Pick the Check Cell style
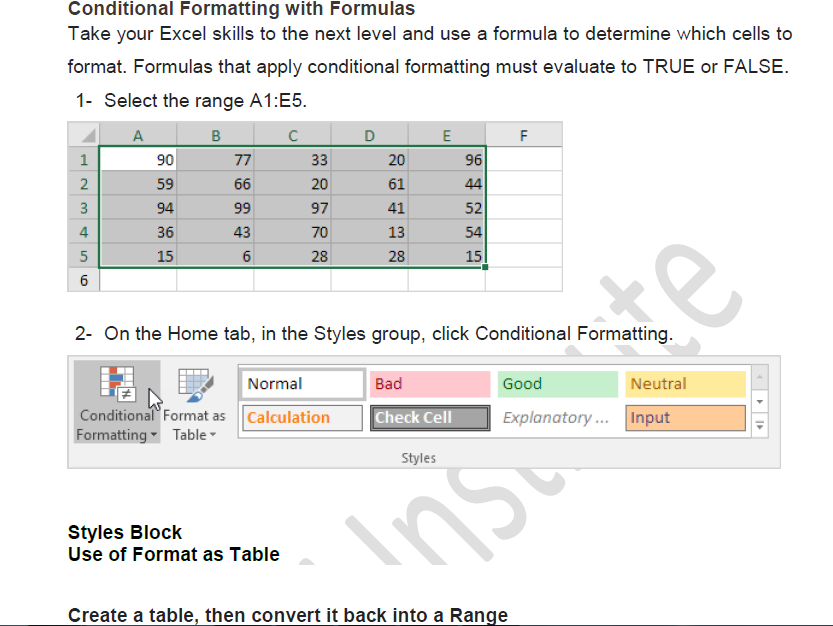Image resolution: width=833 pixels, height=626 pixels. [x=431, y=418]
